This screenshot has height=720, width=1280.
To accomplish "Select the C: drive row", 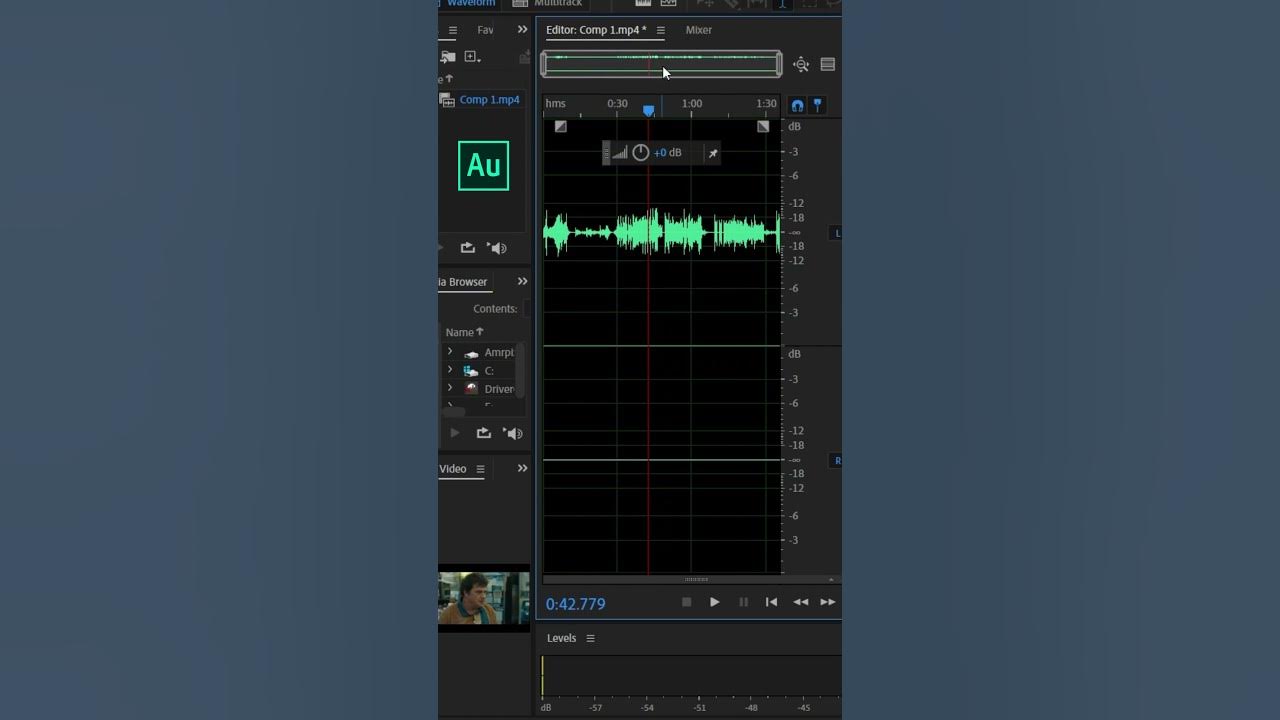I will pos(480,371).
